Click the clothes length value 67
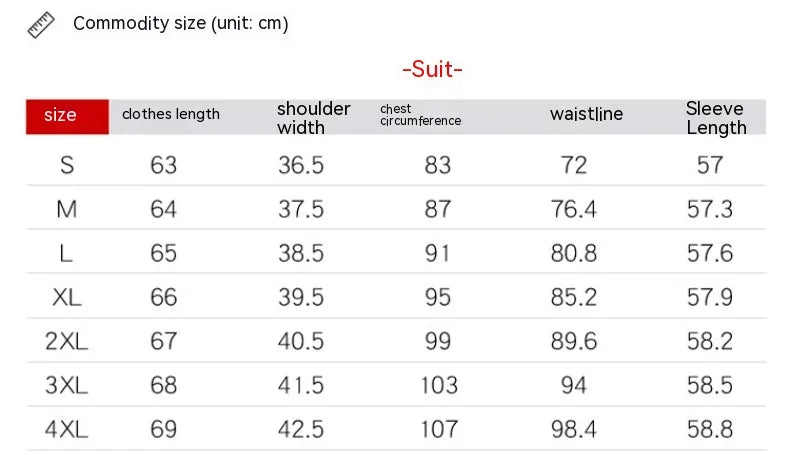 point(163,341)
